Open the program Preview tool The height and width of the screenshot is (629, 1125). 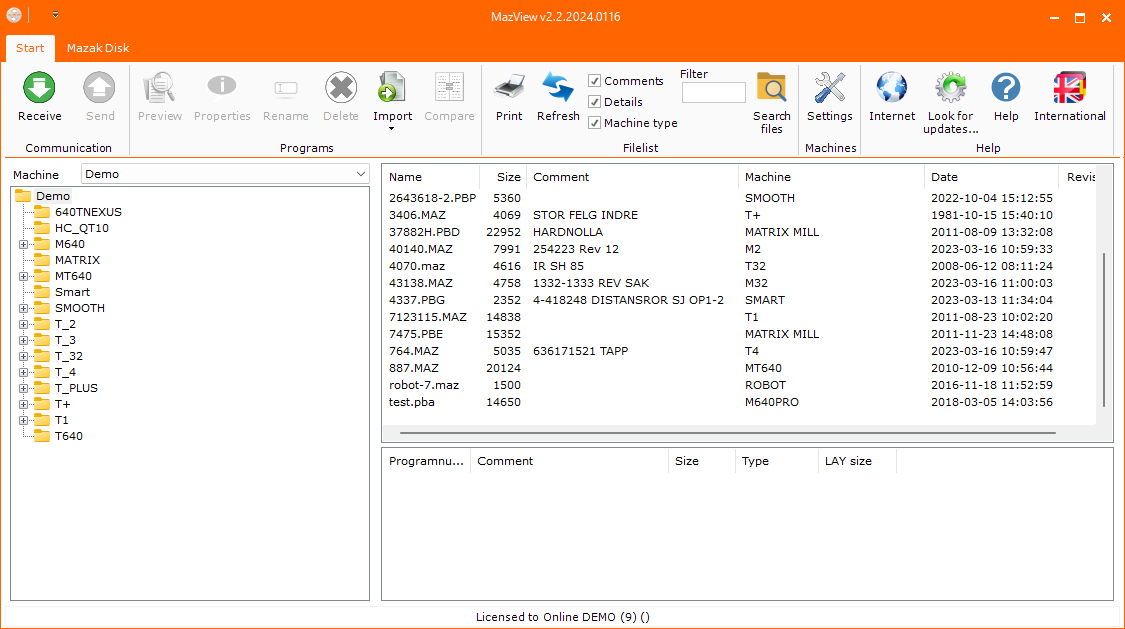(159, 88)
